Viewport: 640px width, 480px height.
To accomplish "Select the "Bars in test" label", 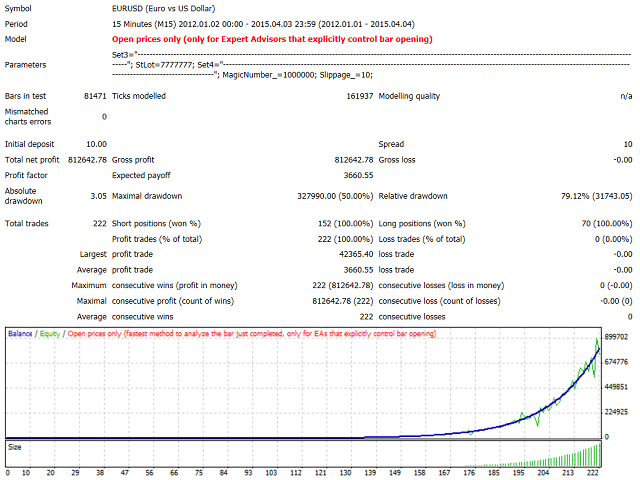I will point(25,96).
